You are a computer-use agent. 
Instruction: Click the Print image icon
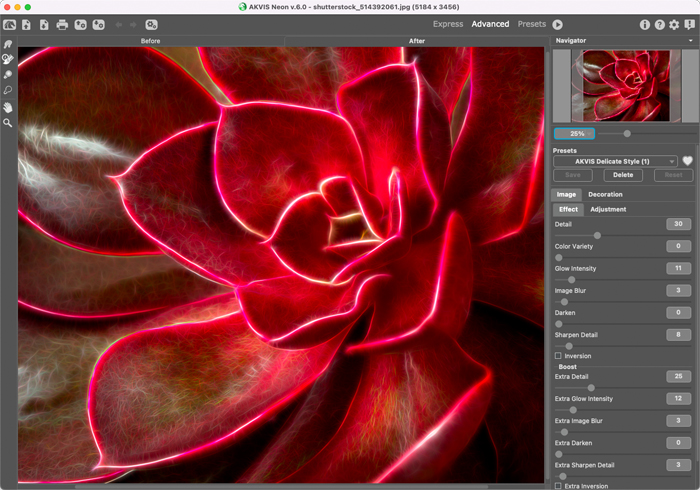pyautogui.click(x=62, y=24)
